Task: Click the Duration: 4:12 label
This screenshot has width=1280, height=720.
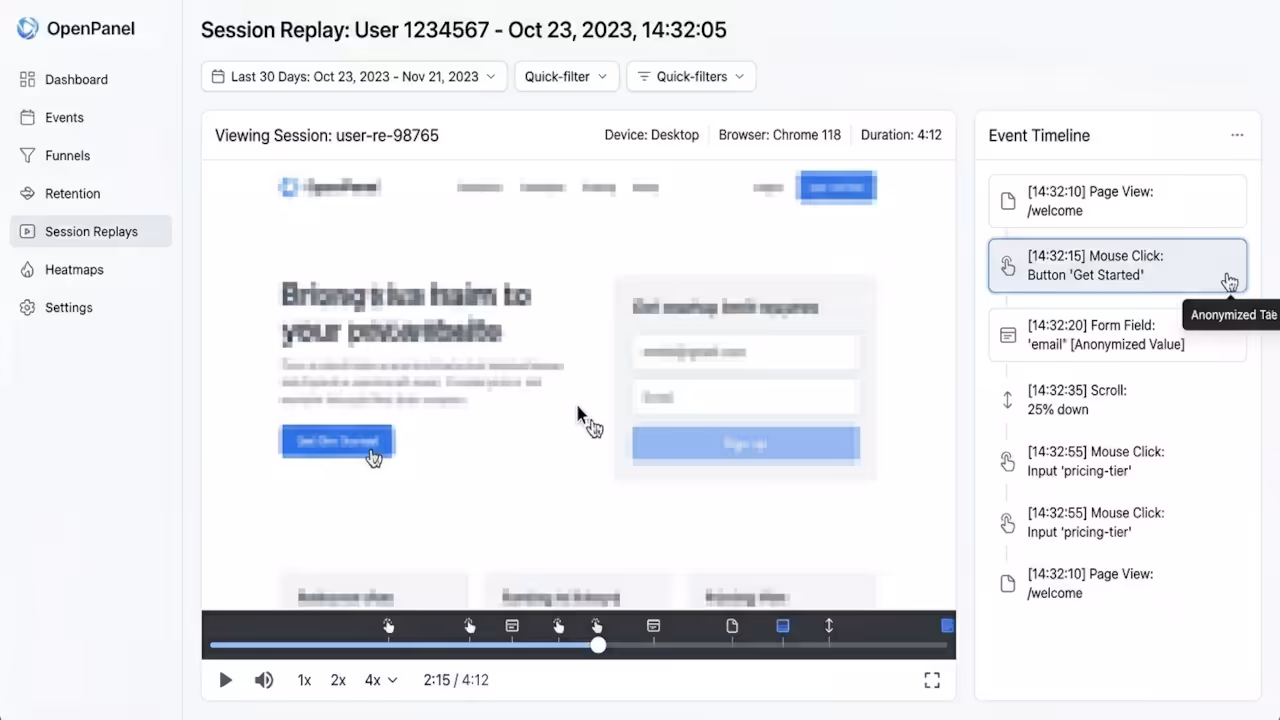Action: tap(901, 135)
